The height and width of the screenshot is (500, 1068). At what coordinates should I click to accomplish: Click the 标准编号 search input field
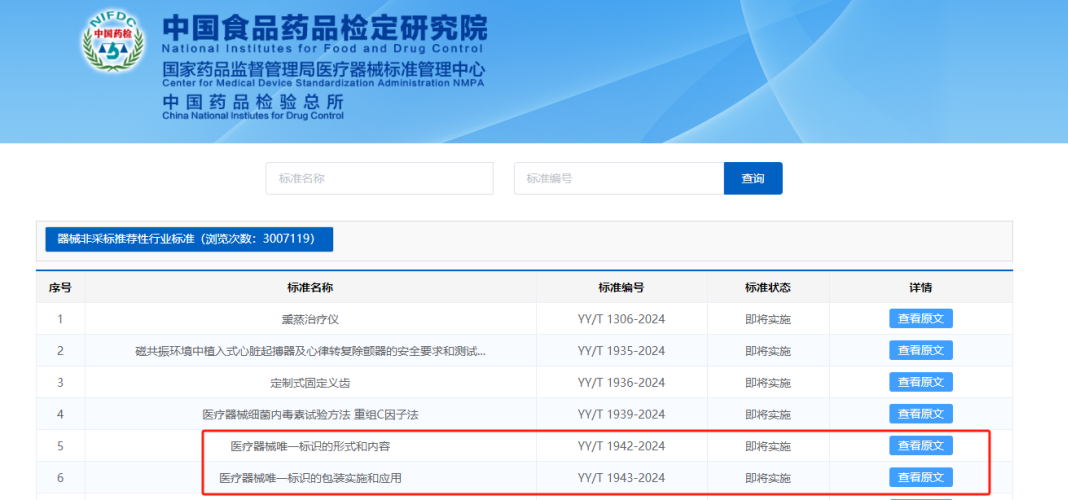tap(618, 178)
